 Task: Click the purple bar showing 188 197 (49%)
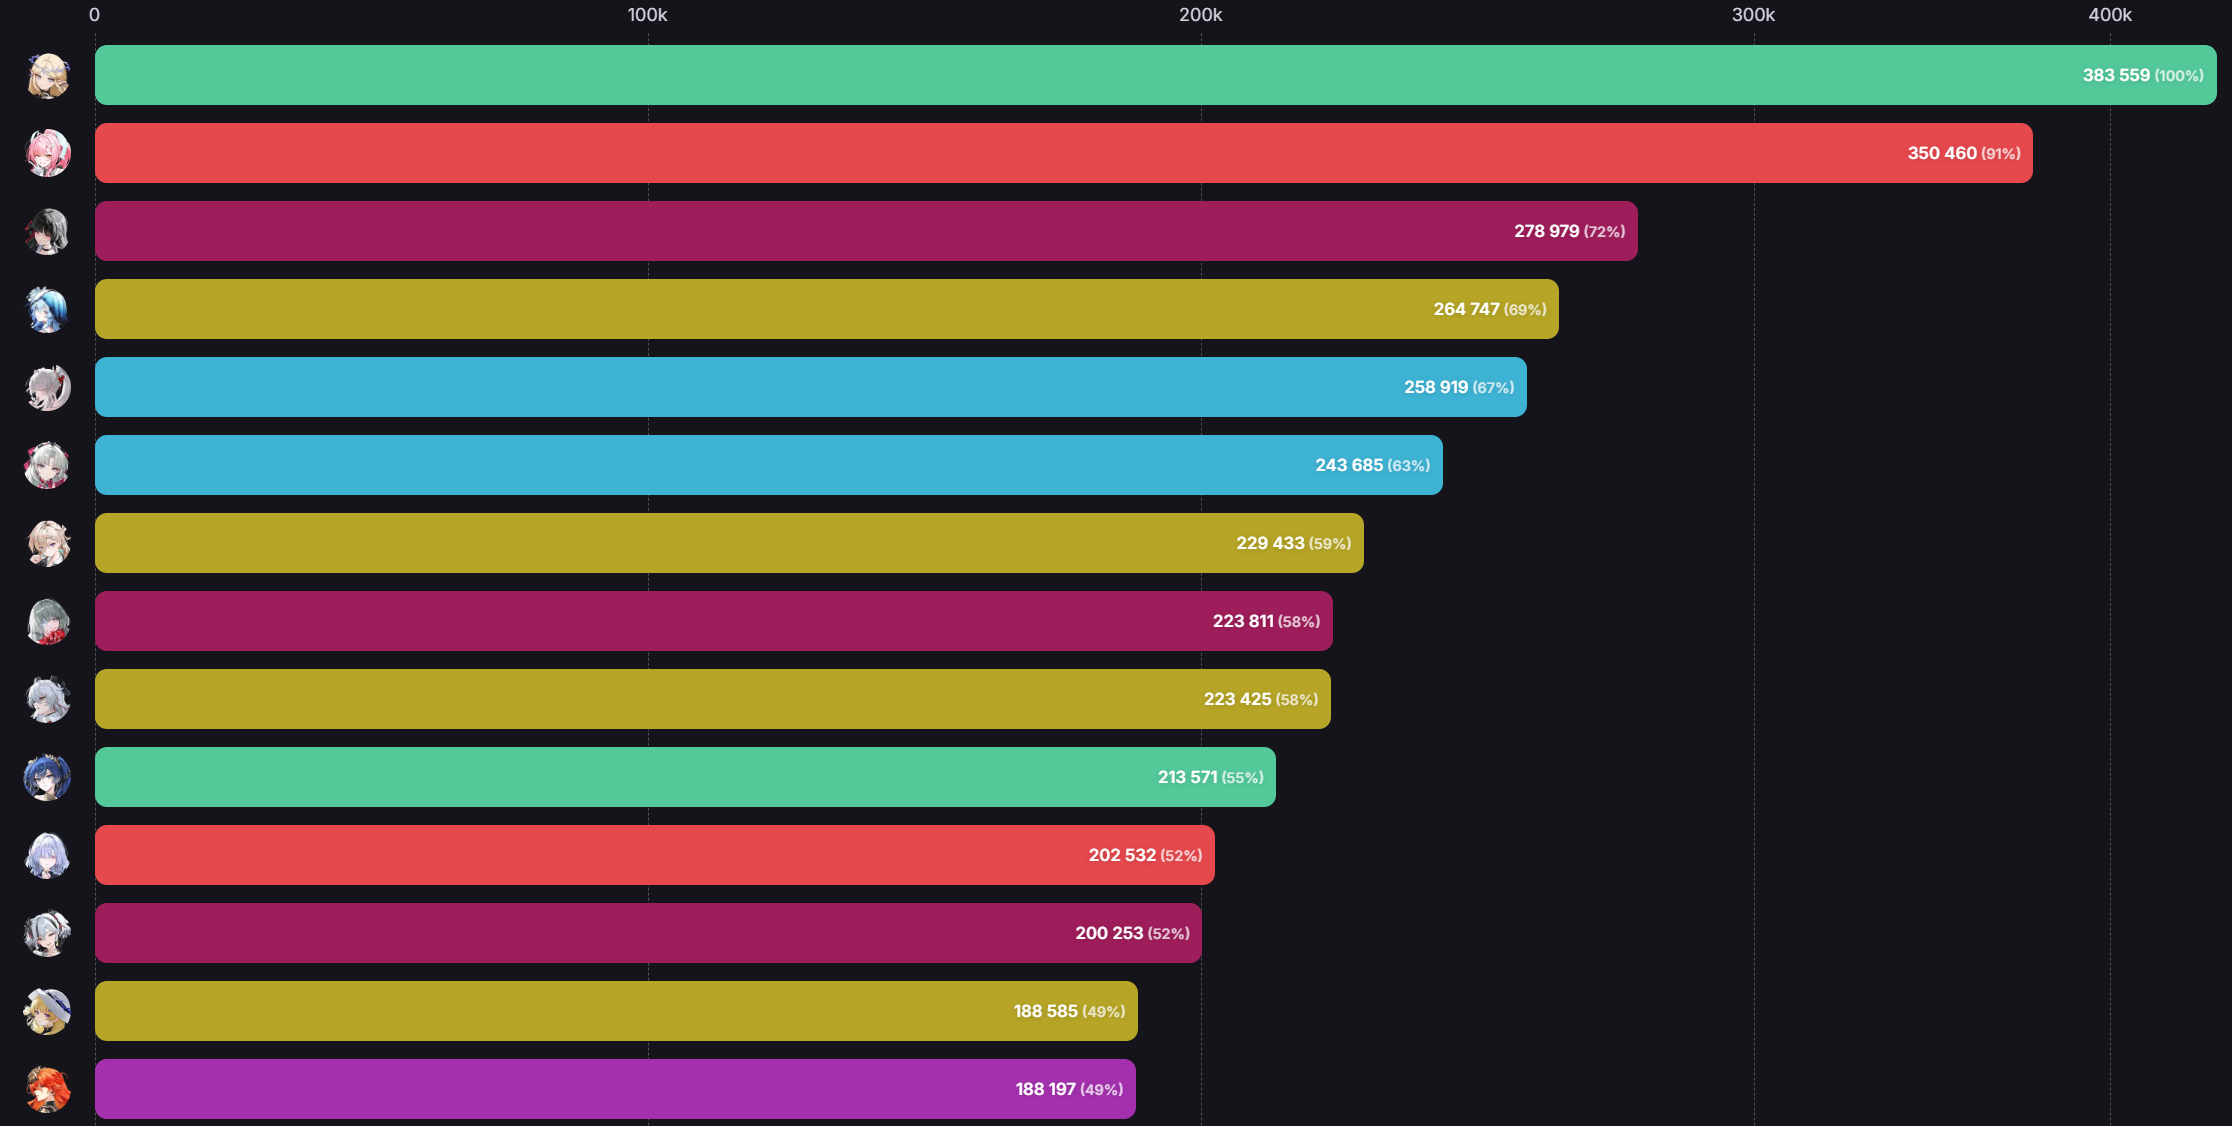615,1089
